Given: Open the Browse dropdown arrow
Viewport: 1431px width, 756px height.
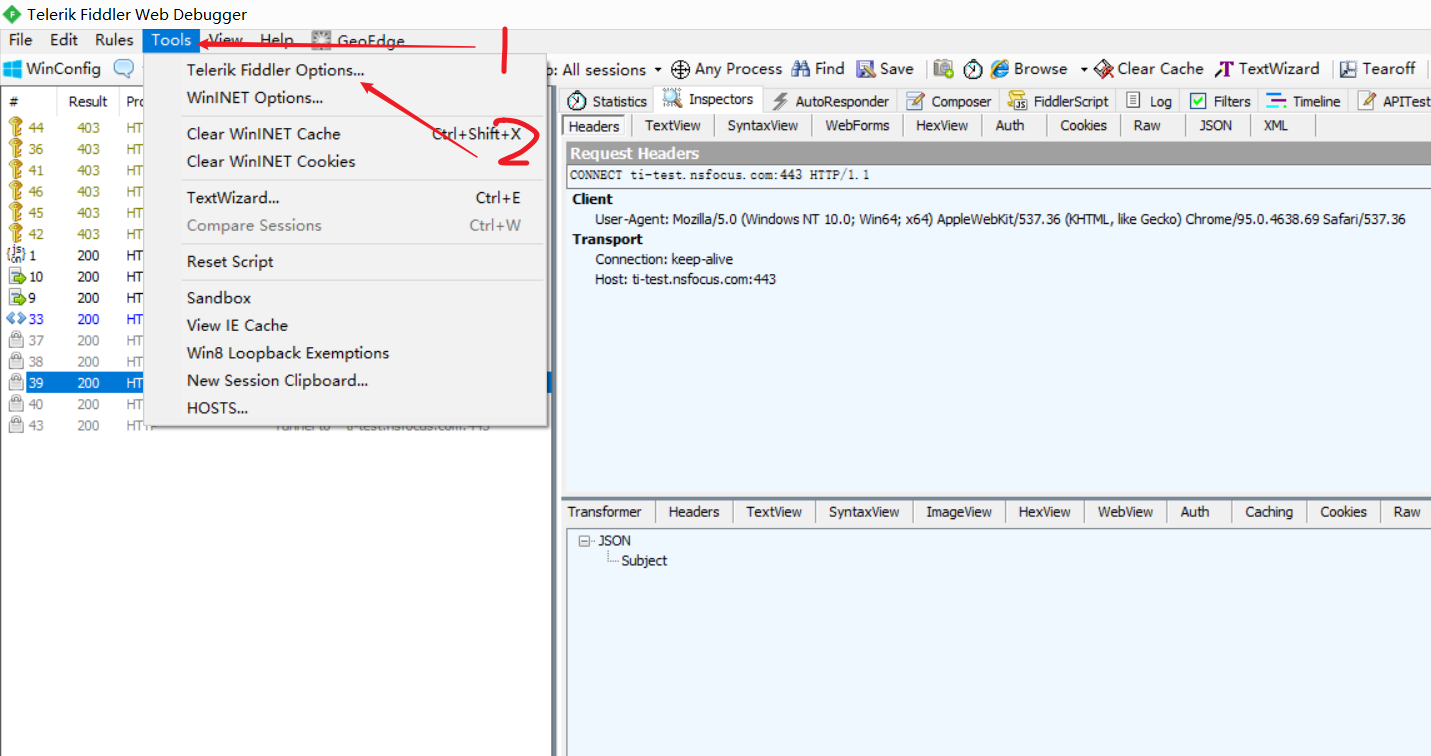Looking at the screenshot, I should 1085,69.
